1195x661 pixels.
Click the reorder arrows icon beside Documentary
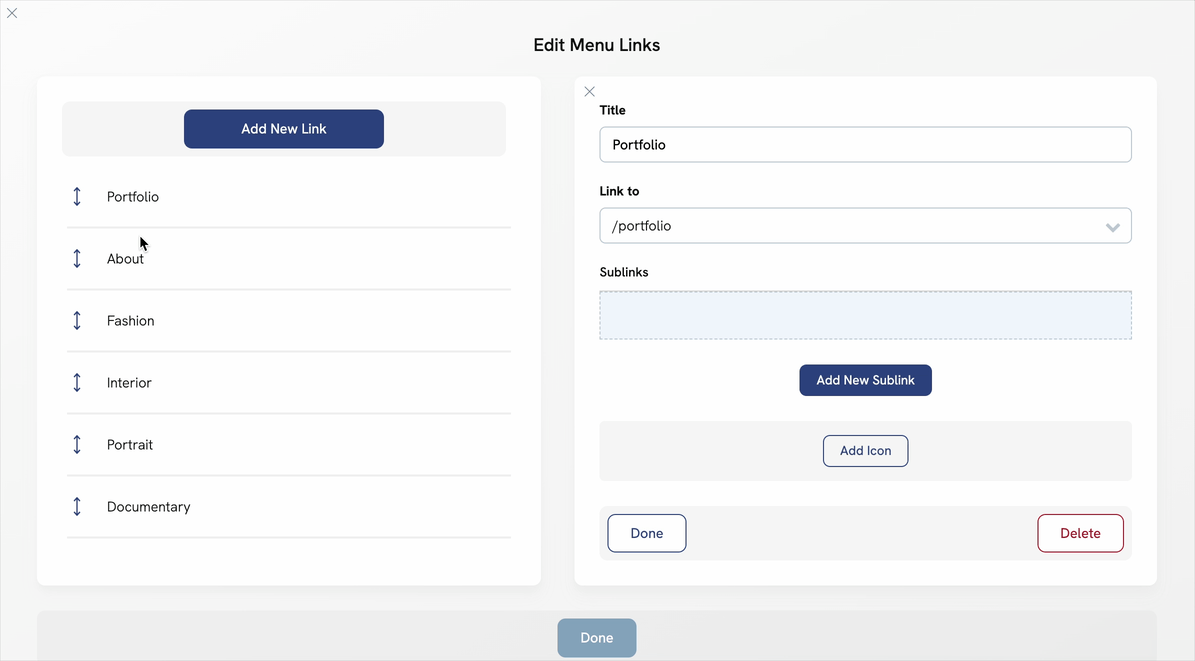coord(77,507)
